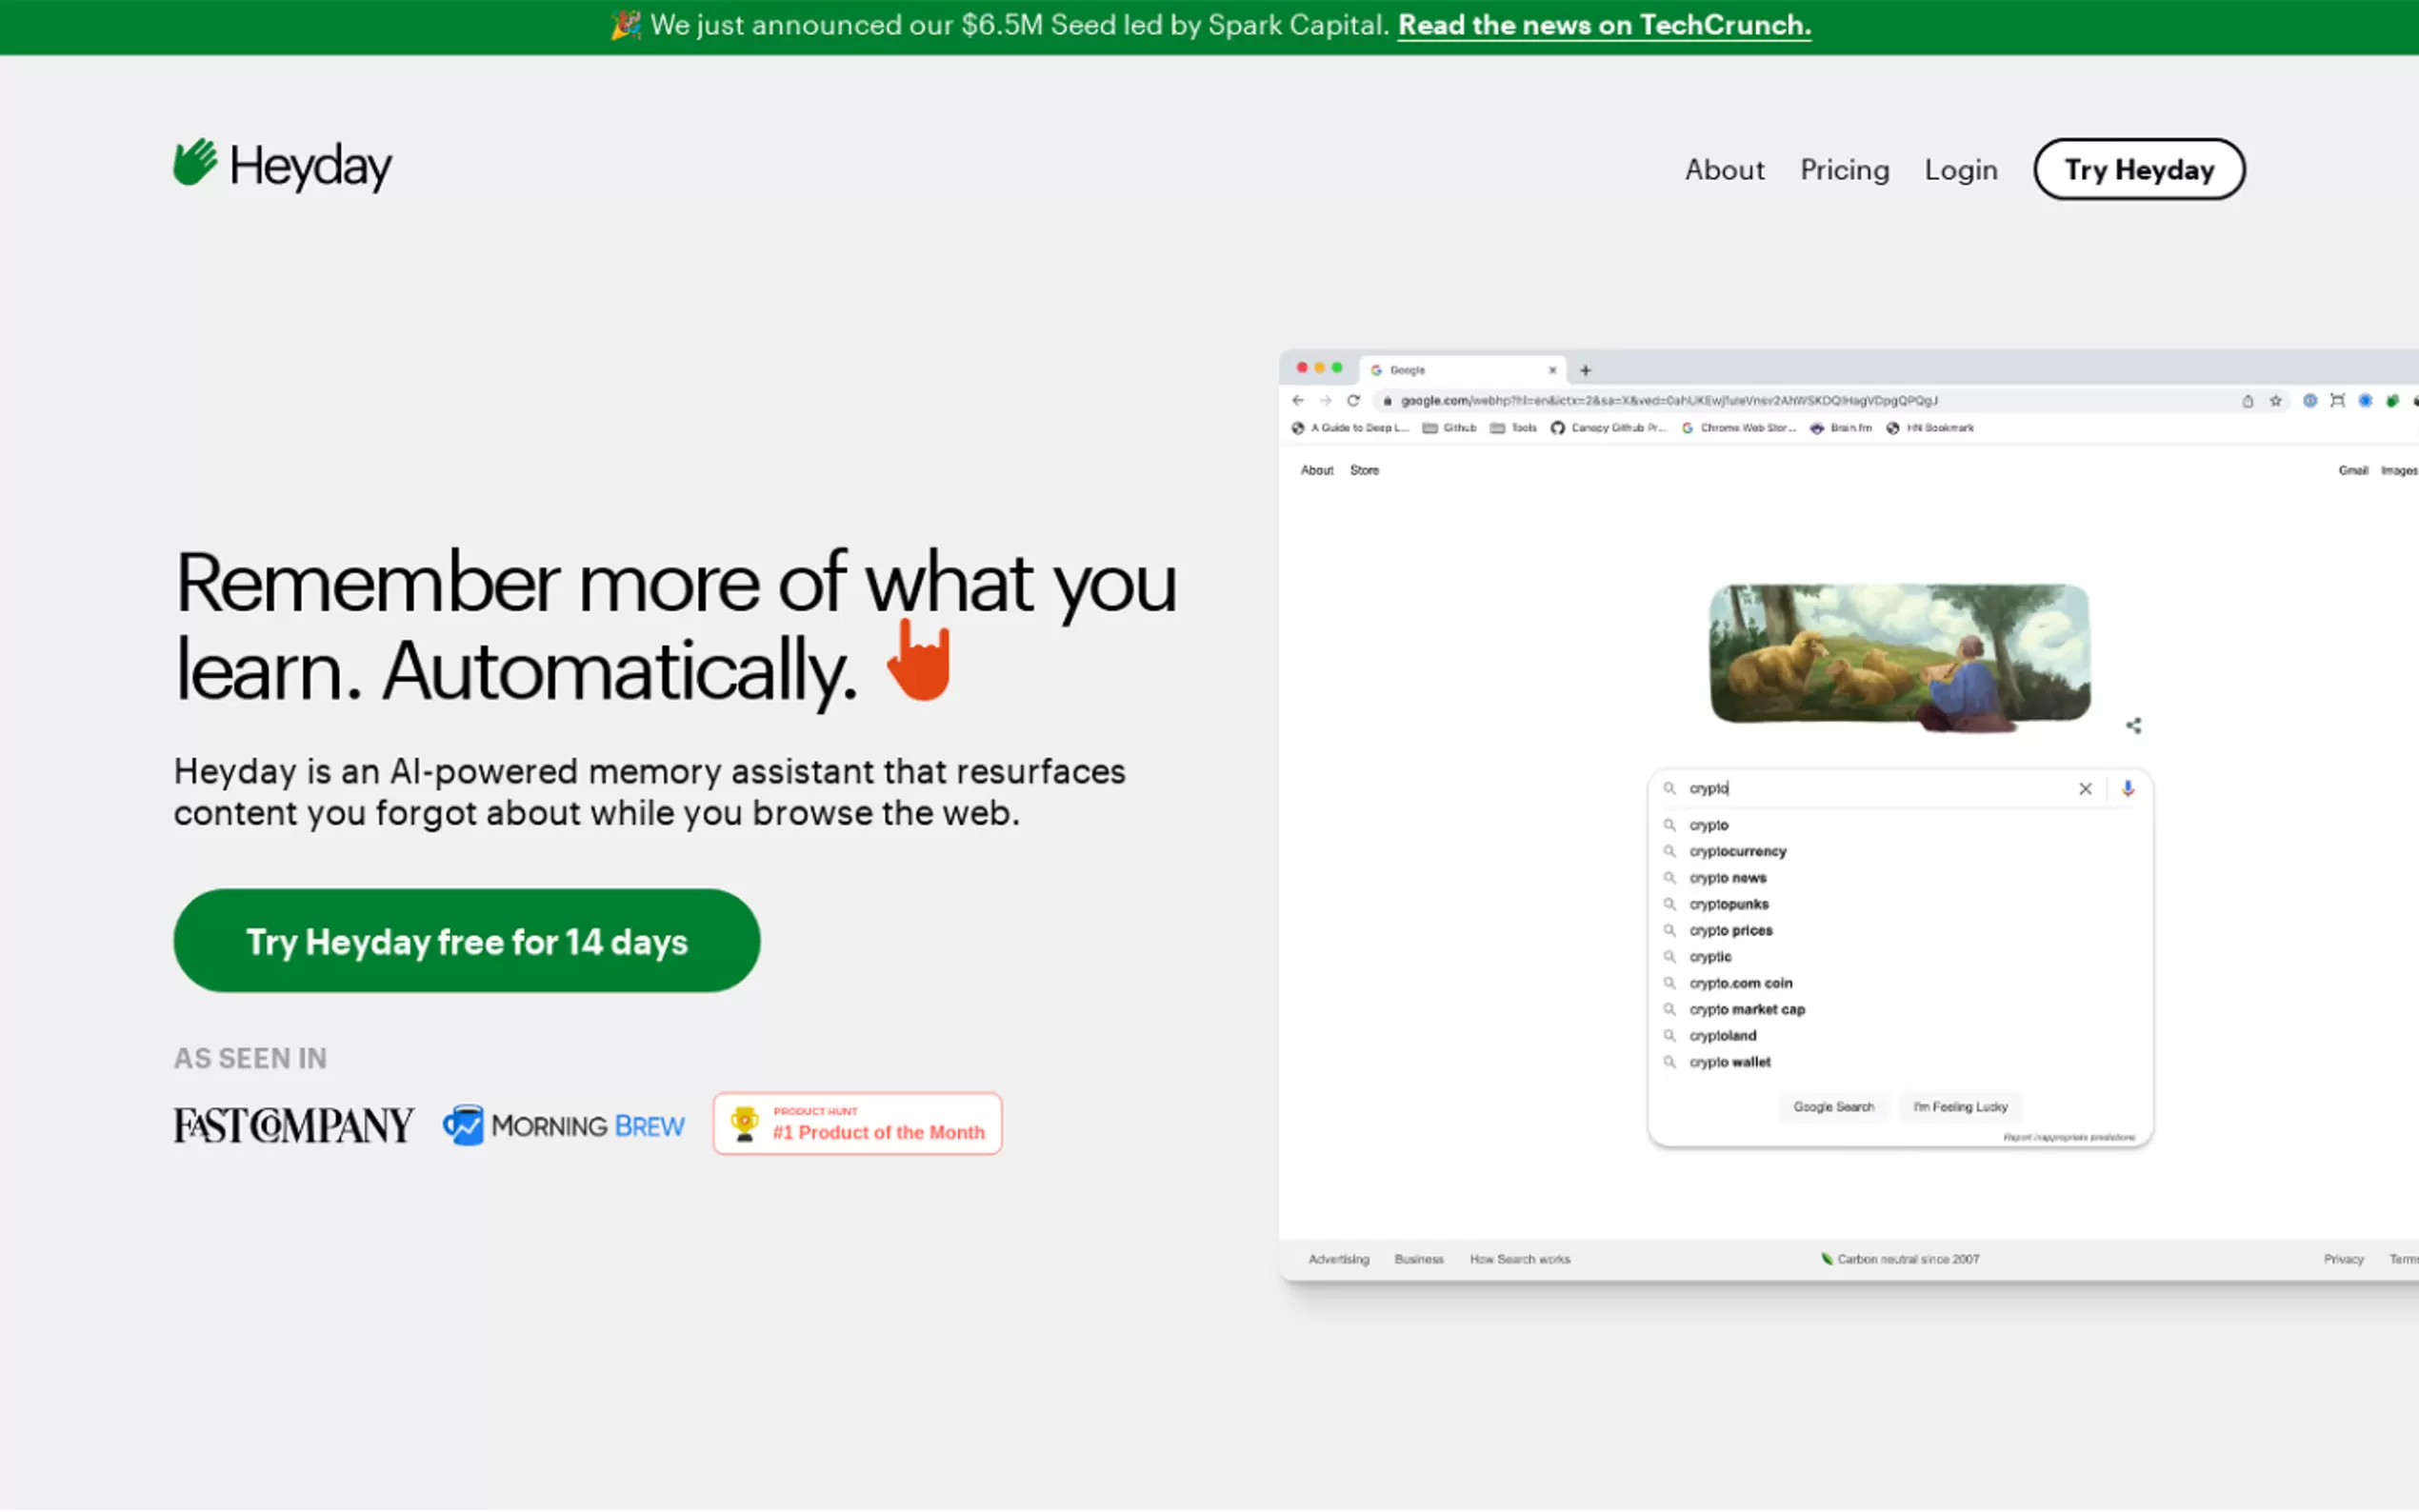The image size is (2419, 1512).
Task: Click the share icon below the Google doodle
Action: coord(2133,725)
